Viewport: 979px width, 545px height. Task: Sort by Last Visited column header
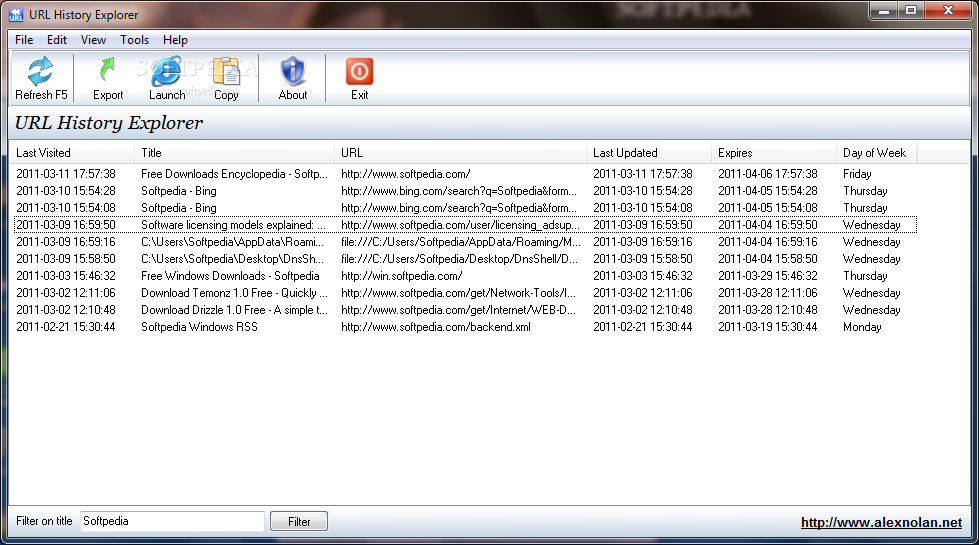click(x=72, y=153)
